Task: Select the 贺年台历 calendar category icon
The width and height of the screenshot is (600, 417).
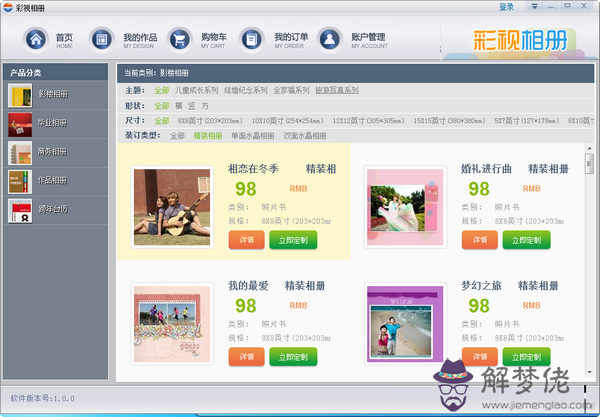Action: click(20, 211)
